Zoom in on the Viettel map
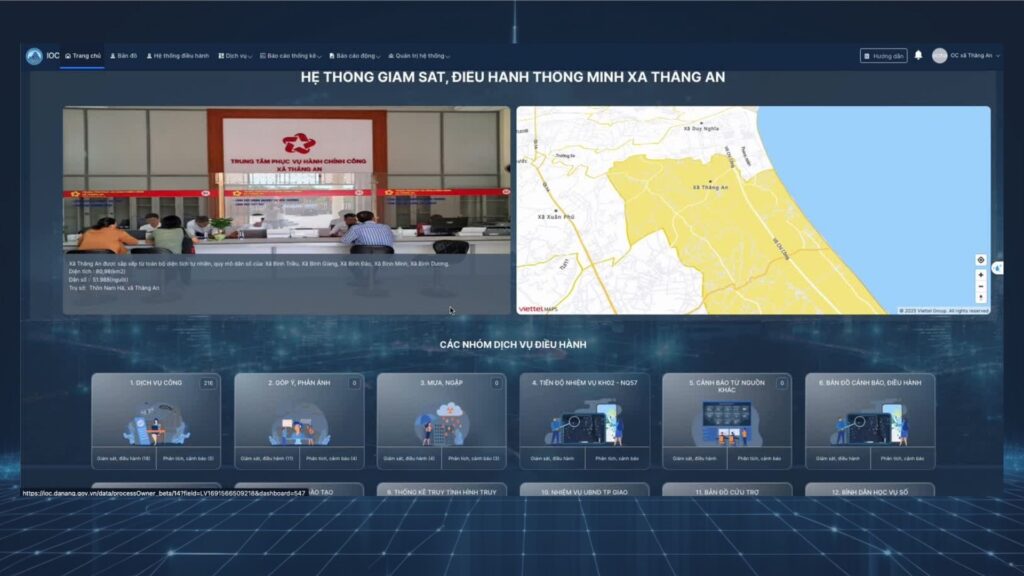Image resolution: width=1024 pixels, height=576 pixels. pyautogui.click(x=980, y=275)
